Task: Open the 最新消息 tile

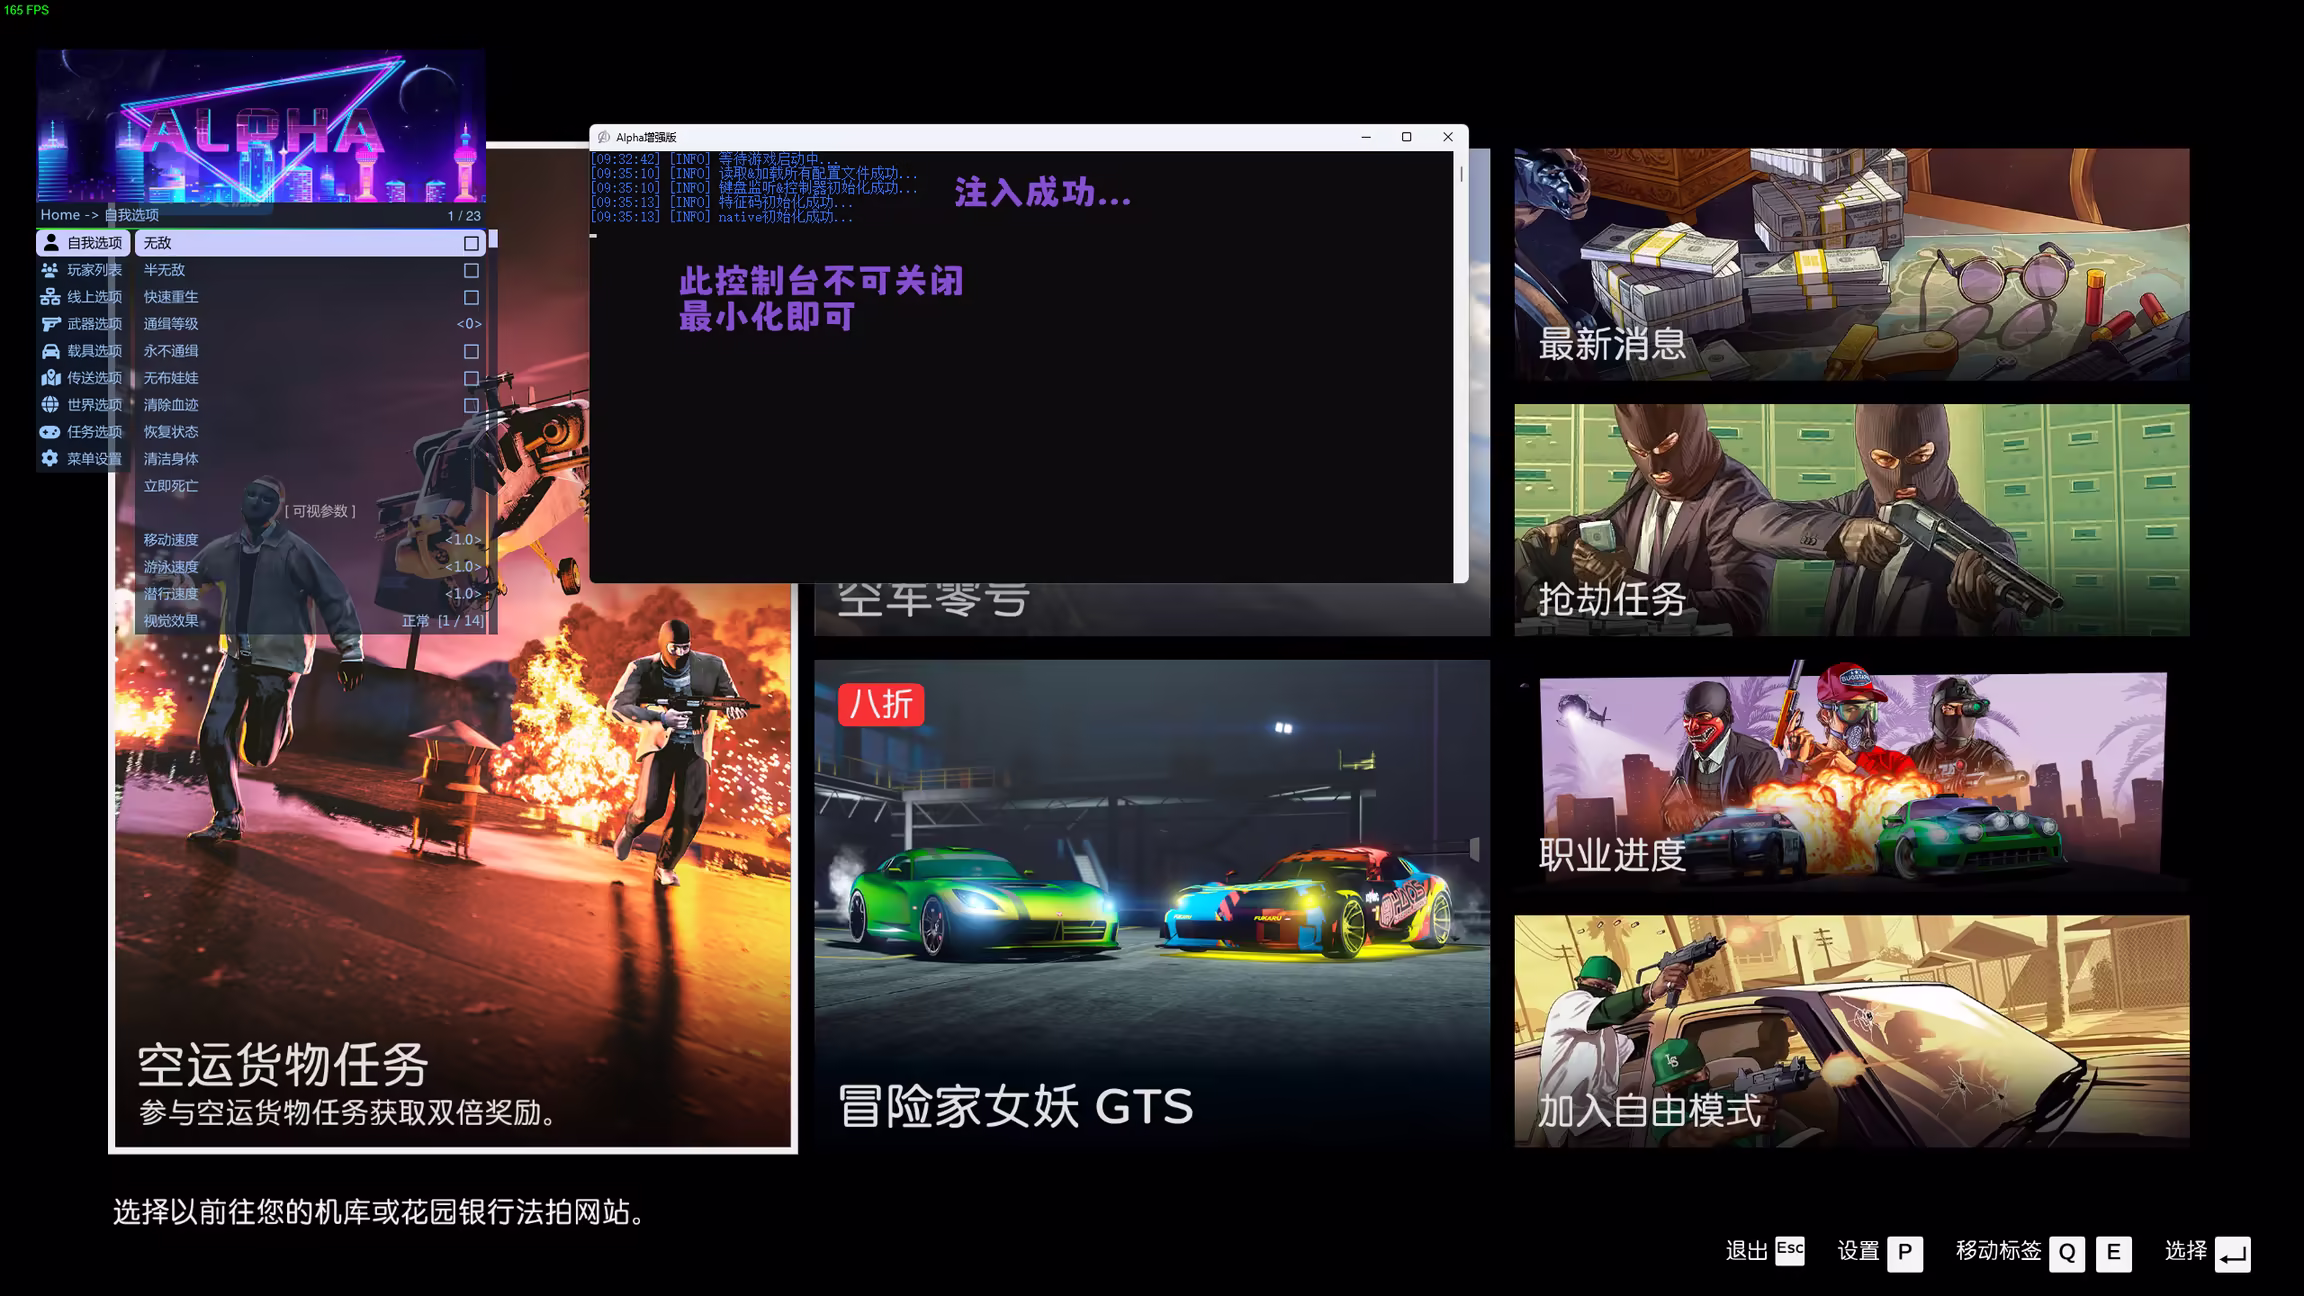Action: (x=1851, y=264)
